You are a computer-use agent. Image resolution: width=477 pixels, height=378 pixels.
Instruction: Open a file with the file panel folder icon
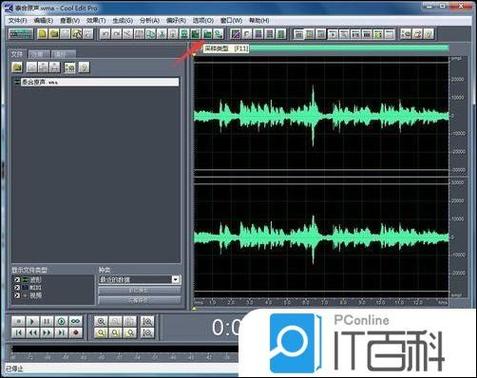17,67
